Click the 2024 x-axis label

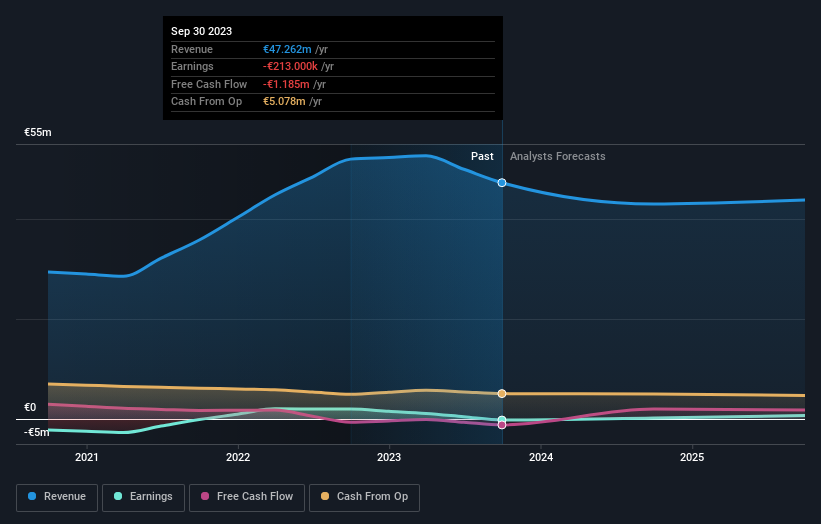(541, 457)
